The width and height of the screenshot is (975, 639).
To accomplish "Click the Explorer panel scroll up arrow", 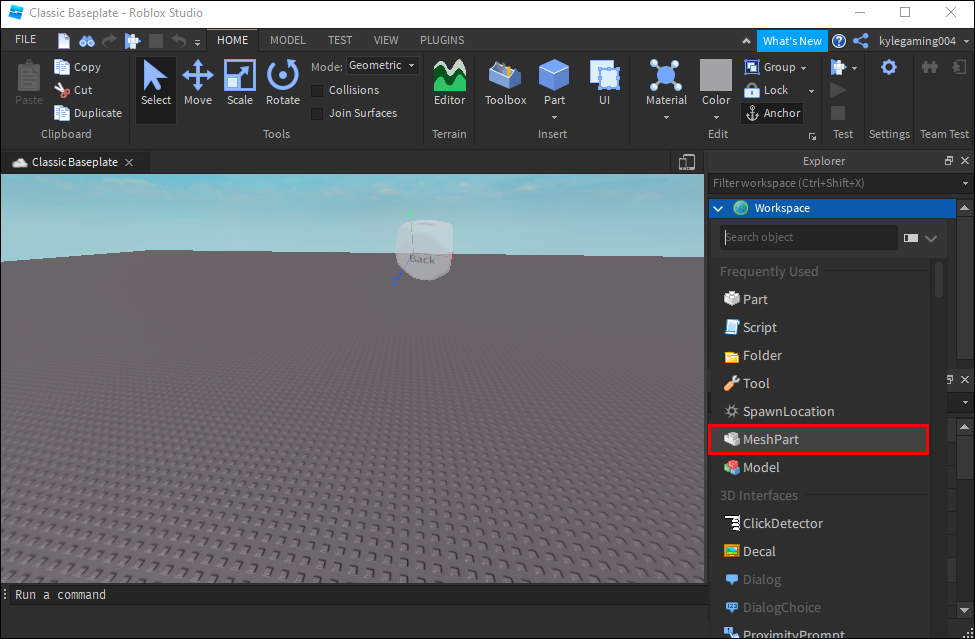I will pyautogui.click(x=964, y=208).
